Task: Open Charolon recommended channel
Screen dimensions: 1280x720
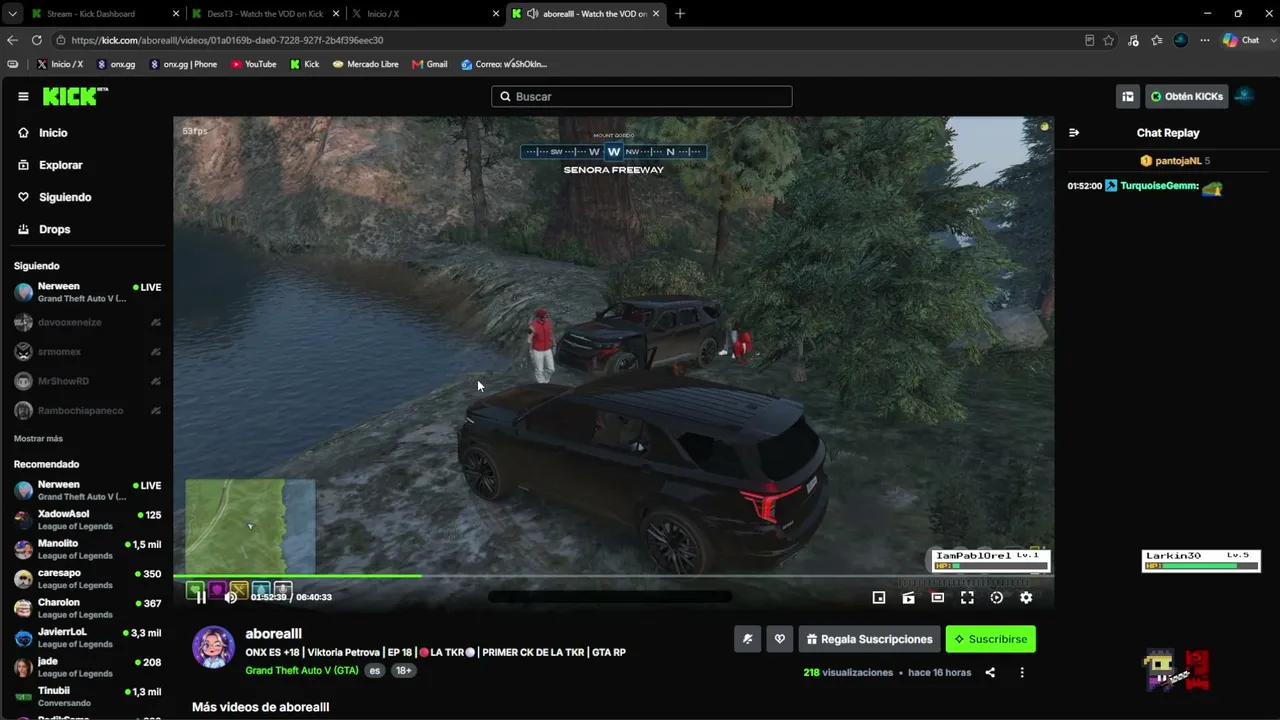Action: [x=87, y=608]
